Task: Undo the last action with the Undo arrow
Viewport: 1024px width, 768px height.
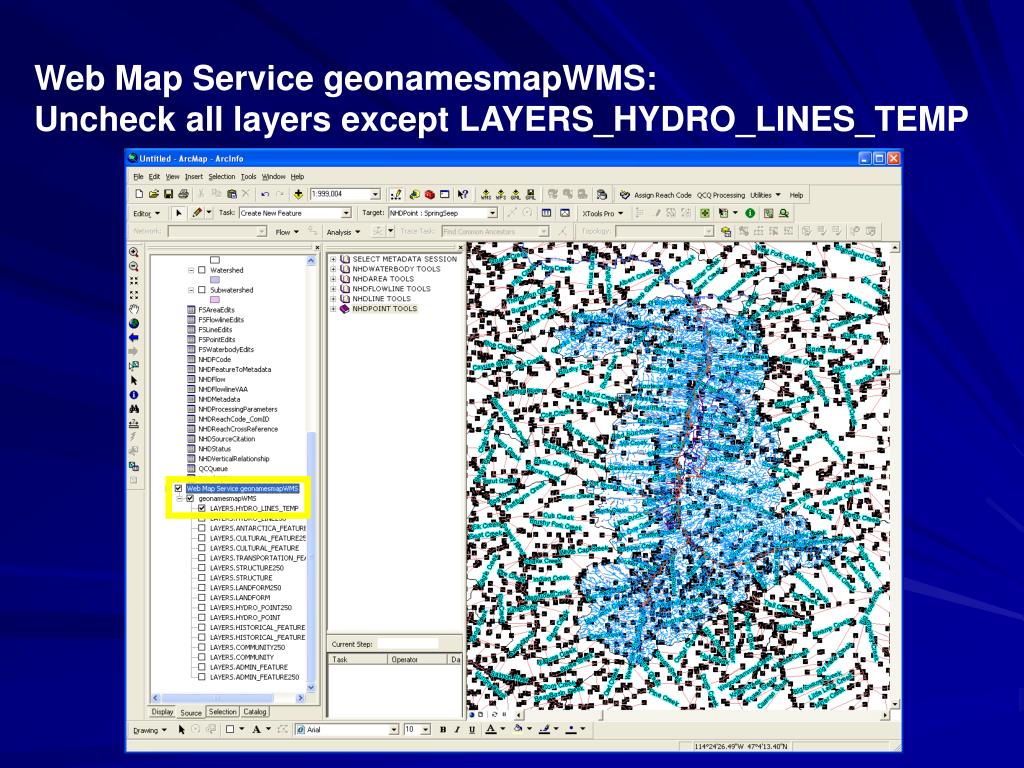Action: click(264, 194)
